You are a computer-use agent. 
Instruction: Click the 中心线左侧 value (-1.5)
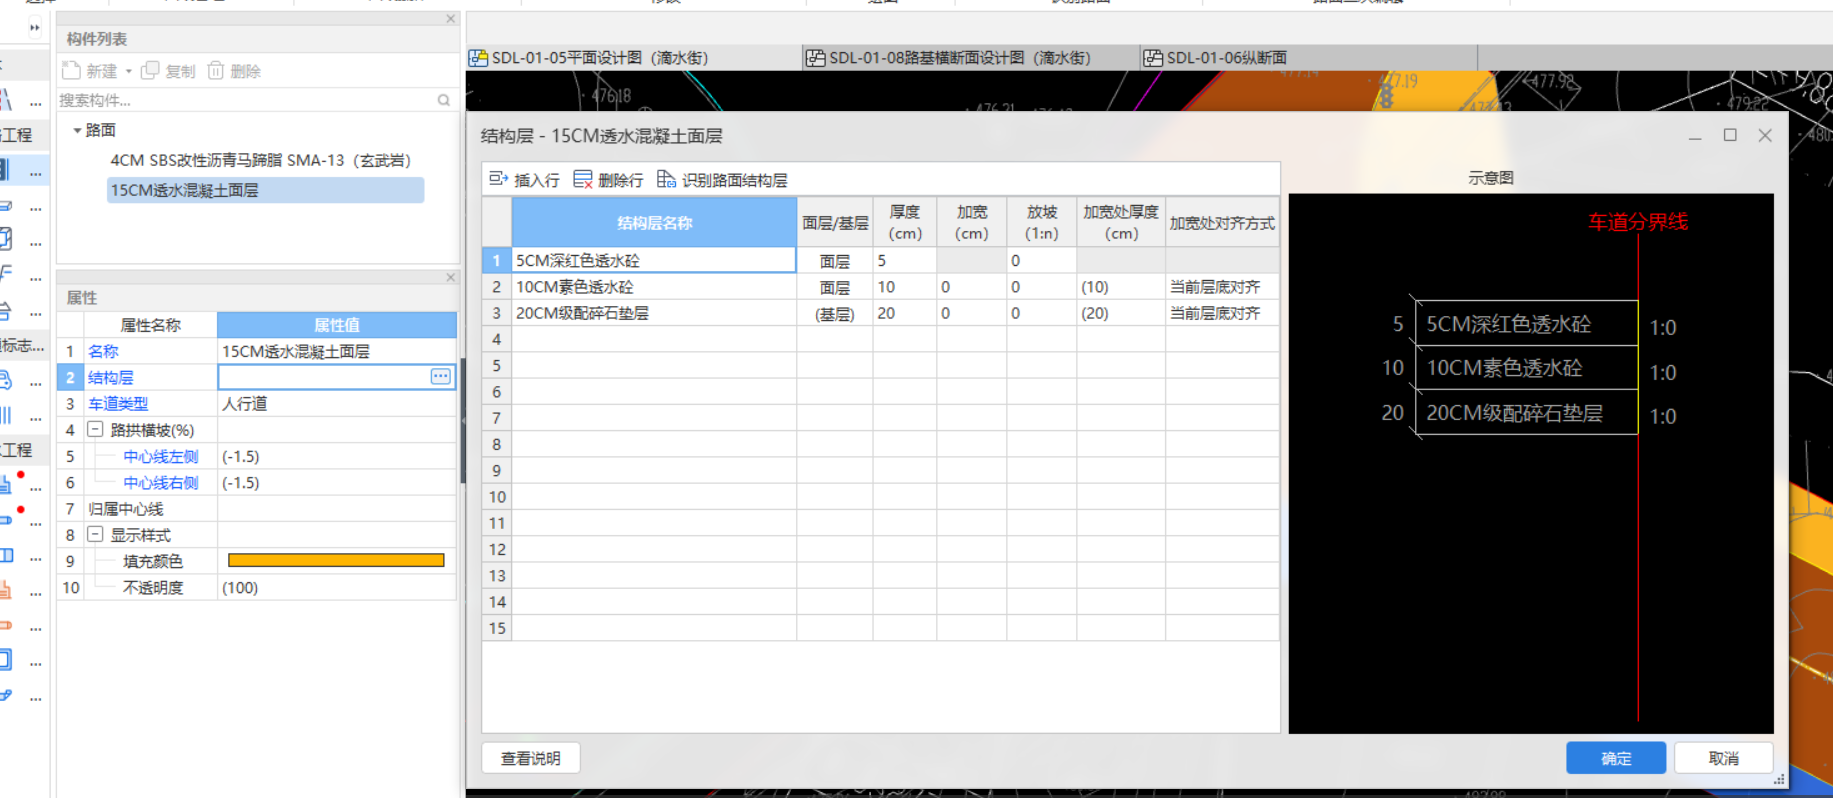[337, 456]
